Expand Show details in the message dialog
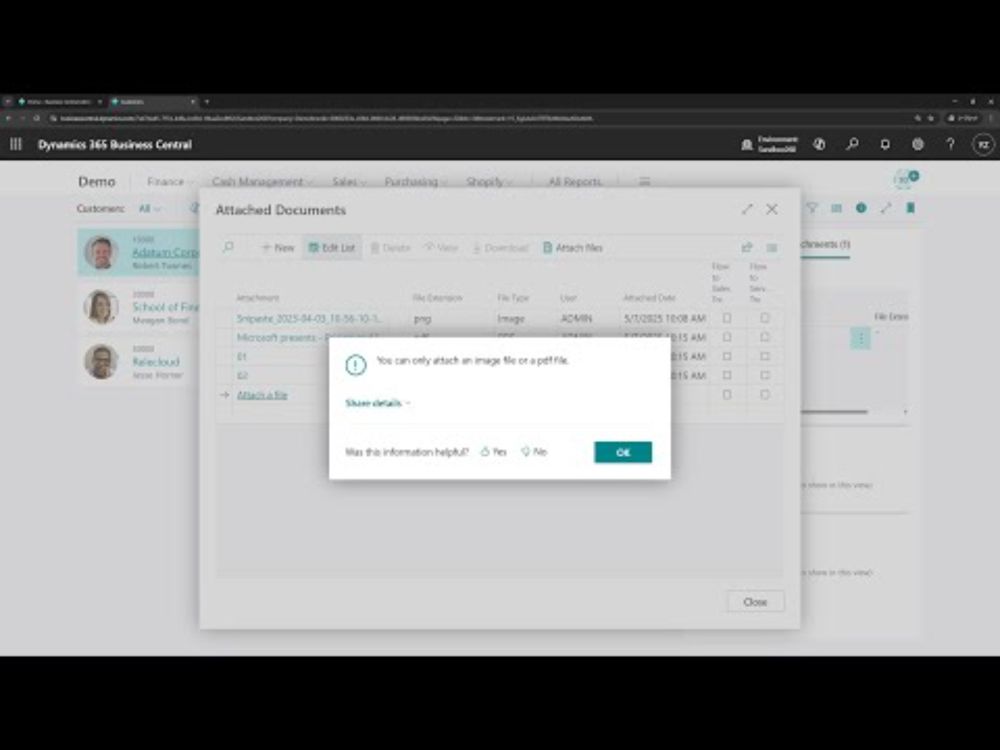 click(378, 403)
